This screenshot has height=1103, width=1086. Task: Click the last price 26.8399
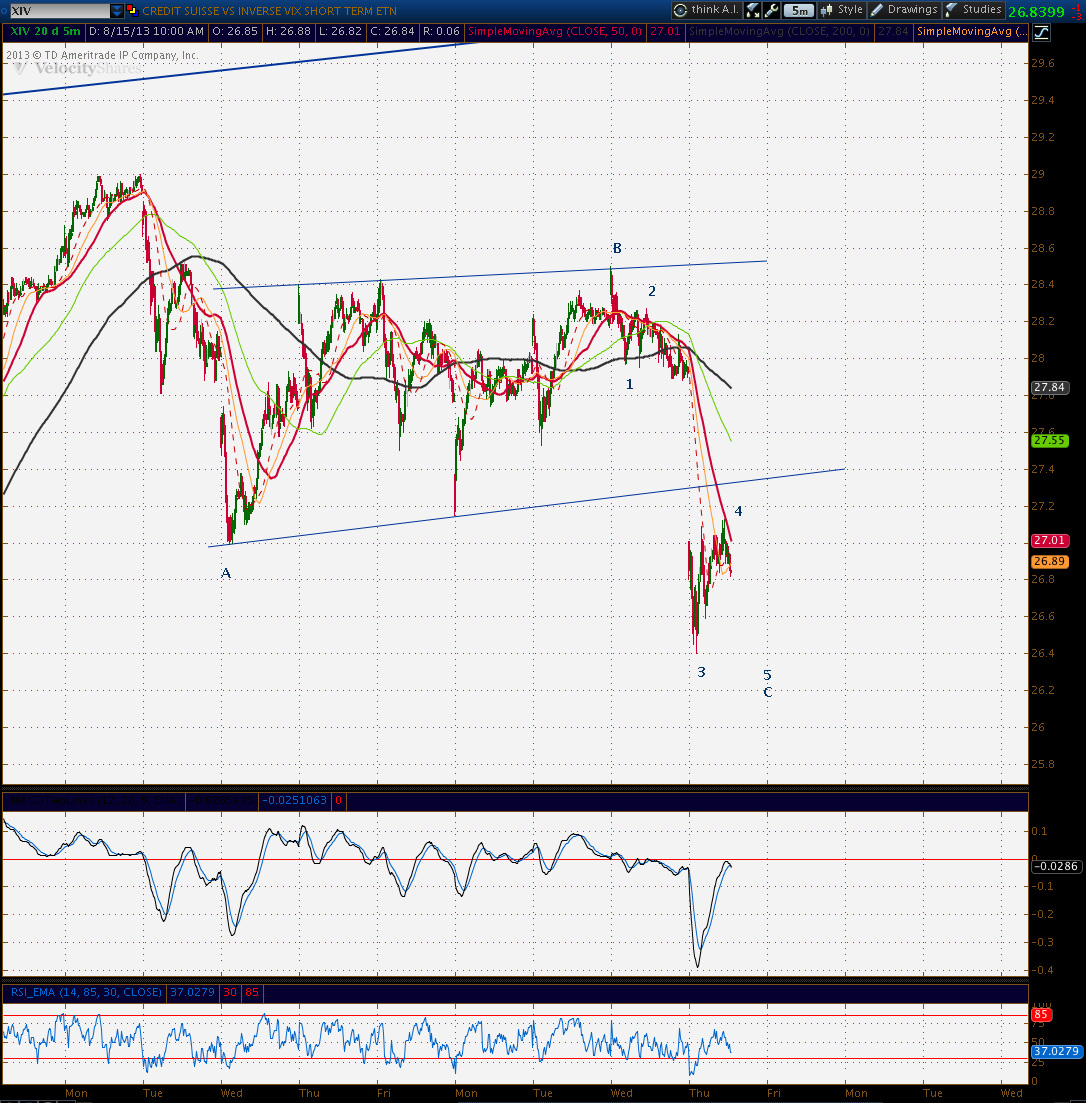[x=1036, y=12]
